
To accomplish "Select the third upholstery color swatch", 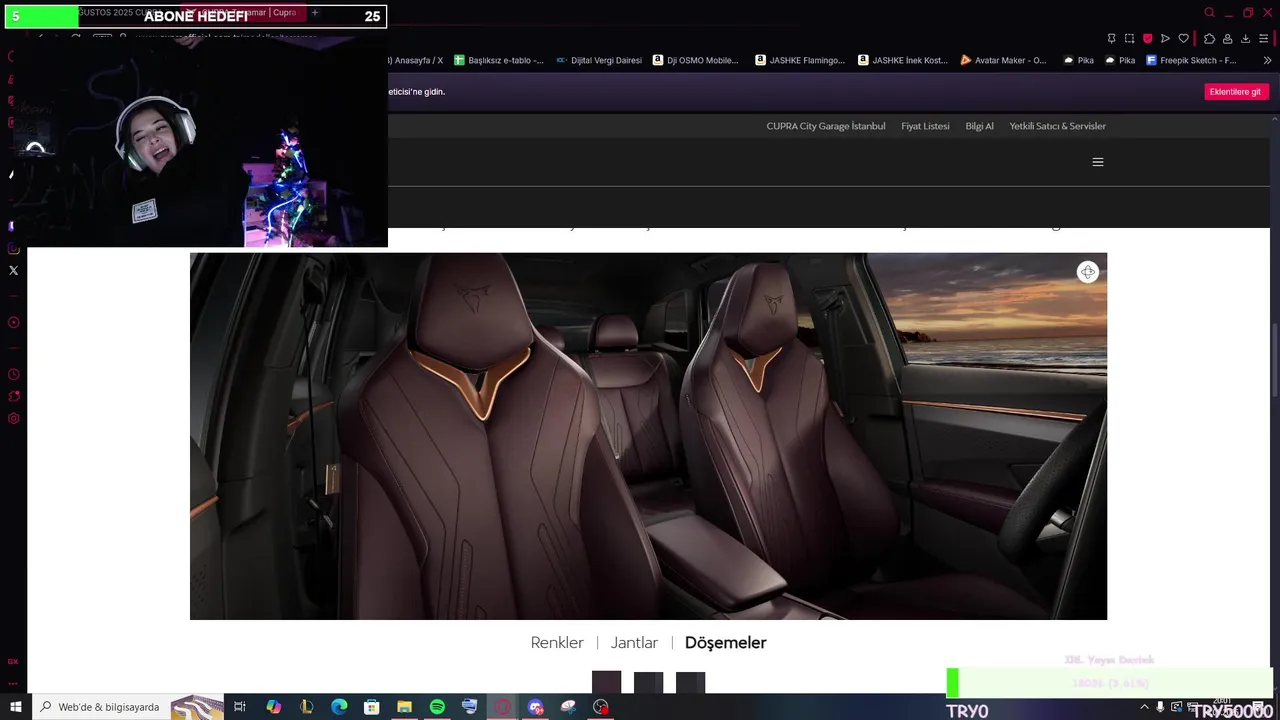I will [x=690, y=682].
